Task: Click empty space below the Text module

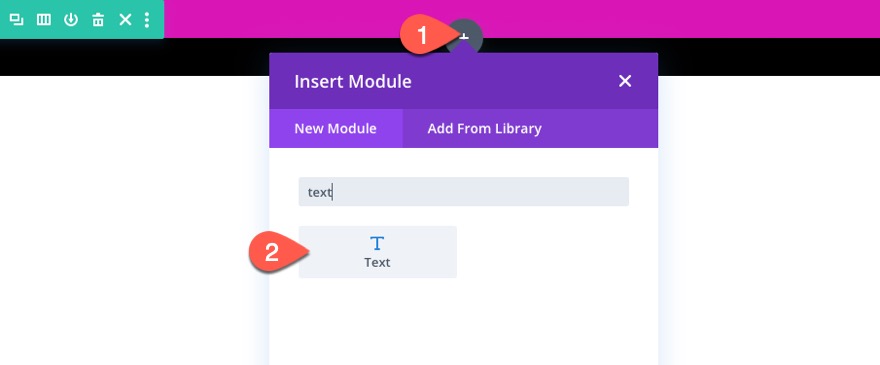Action: [x=464, y=320]
